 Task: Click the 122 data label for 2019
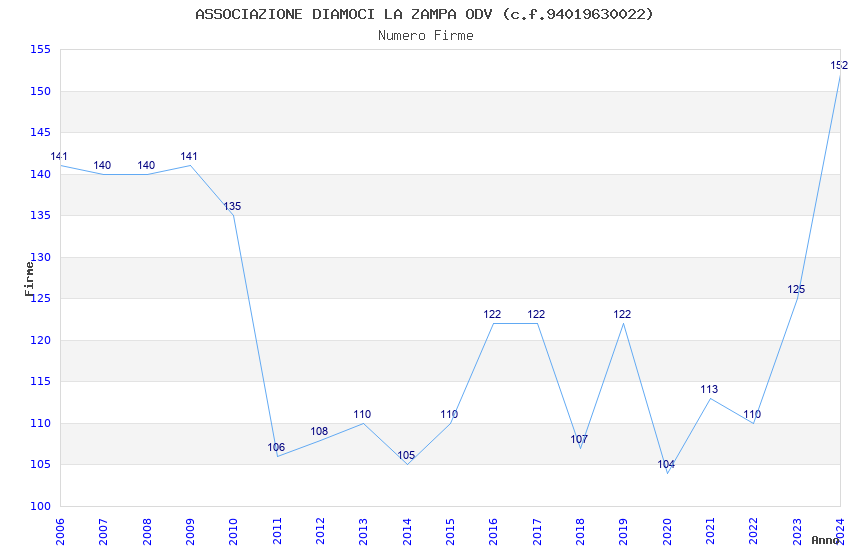(622, 315)
